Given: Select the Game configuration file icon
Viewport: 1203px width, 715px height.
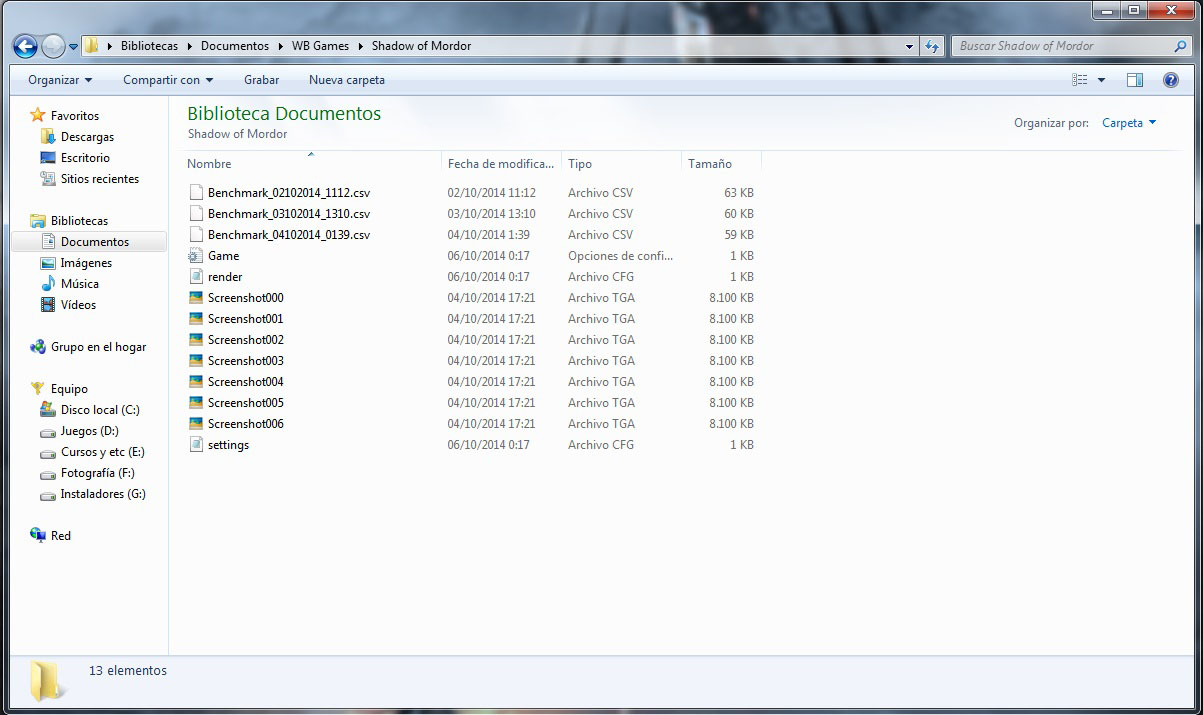Looking at the screenshot, I should [196, 256].
